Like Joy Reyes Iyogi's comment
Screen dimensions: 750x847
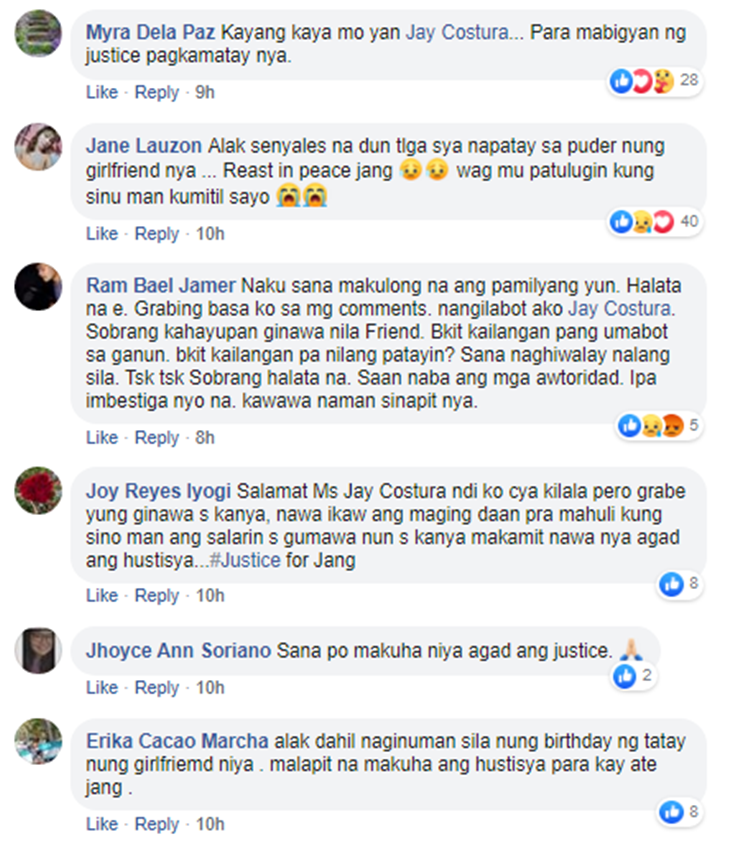102,595
